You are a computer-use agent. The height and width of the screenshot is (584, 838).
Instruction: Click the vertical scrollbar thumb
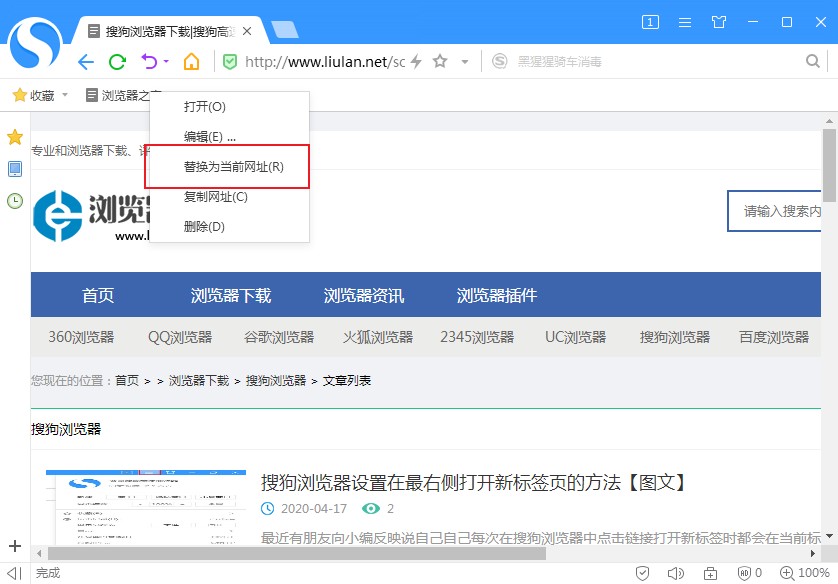coord(829,165)
